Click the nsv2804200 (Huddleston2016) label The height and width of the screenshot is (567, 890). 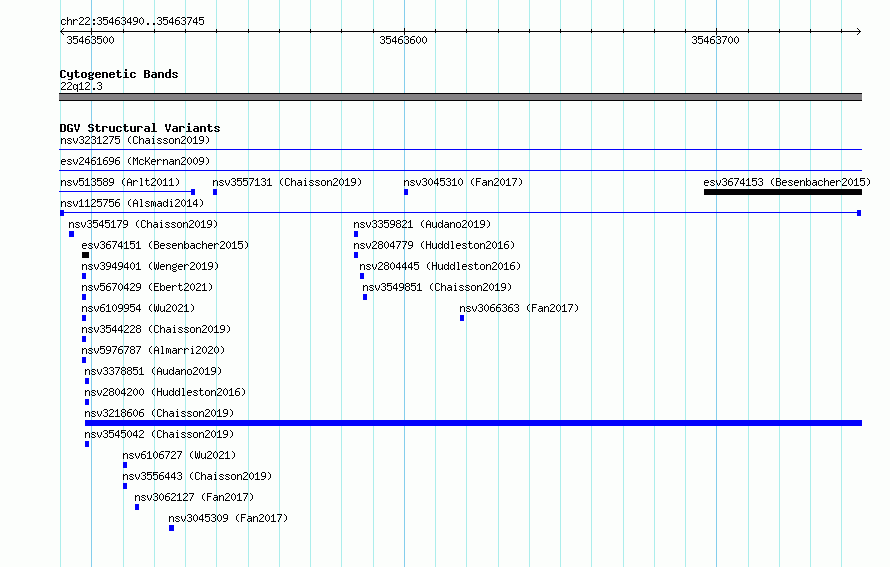(165, 392)
